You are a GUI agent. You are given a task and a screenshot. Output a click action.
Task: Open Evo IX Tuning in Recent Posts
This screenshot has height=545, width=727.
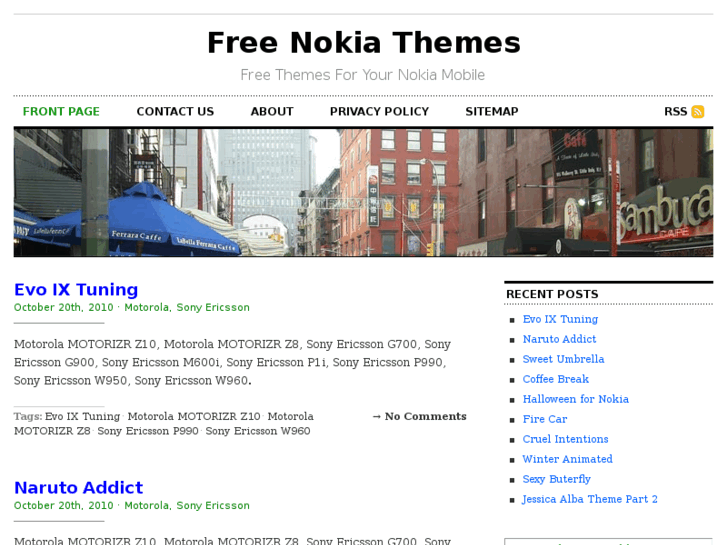click(x=560, y=320)
